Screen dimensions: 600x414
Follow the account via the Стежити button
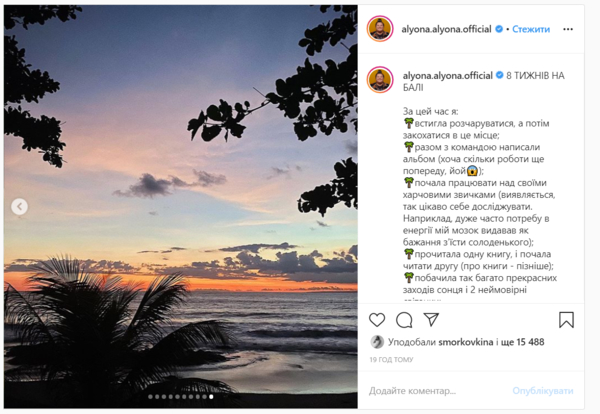click(531, 29)
